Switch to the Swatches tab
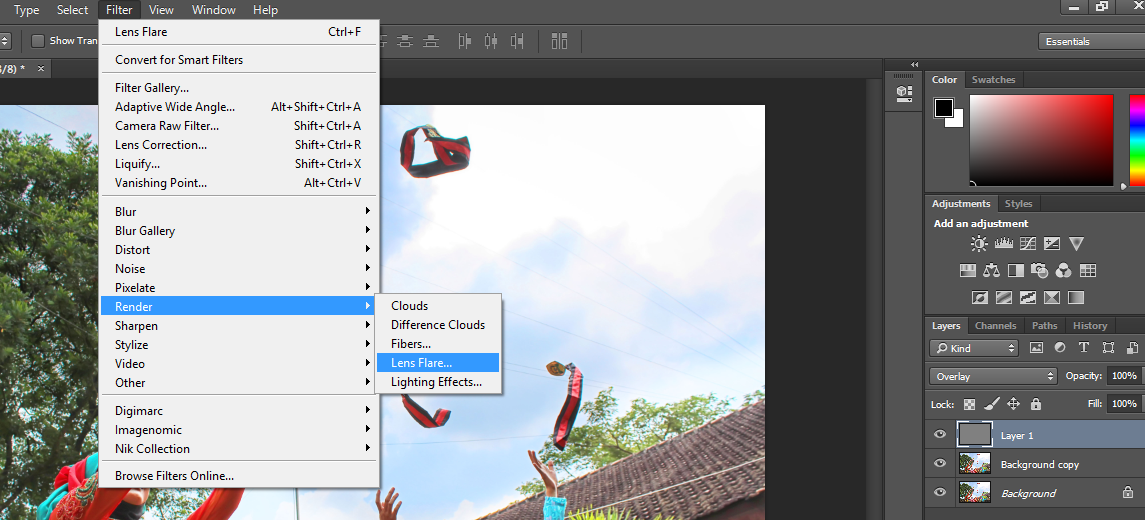The image size is (1145, 520). [993, 80]
